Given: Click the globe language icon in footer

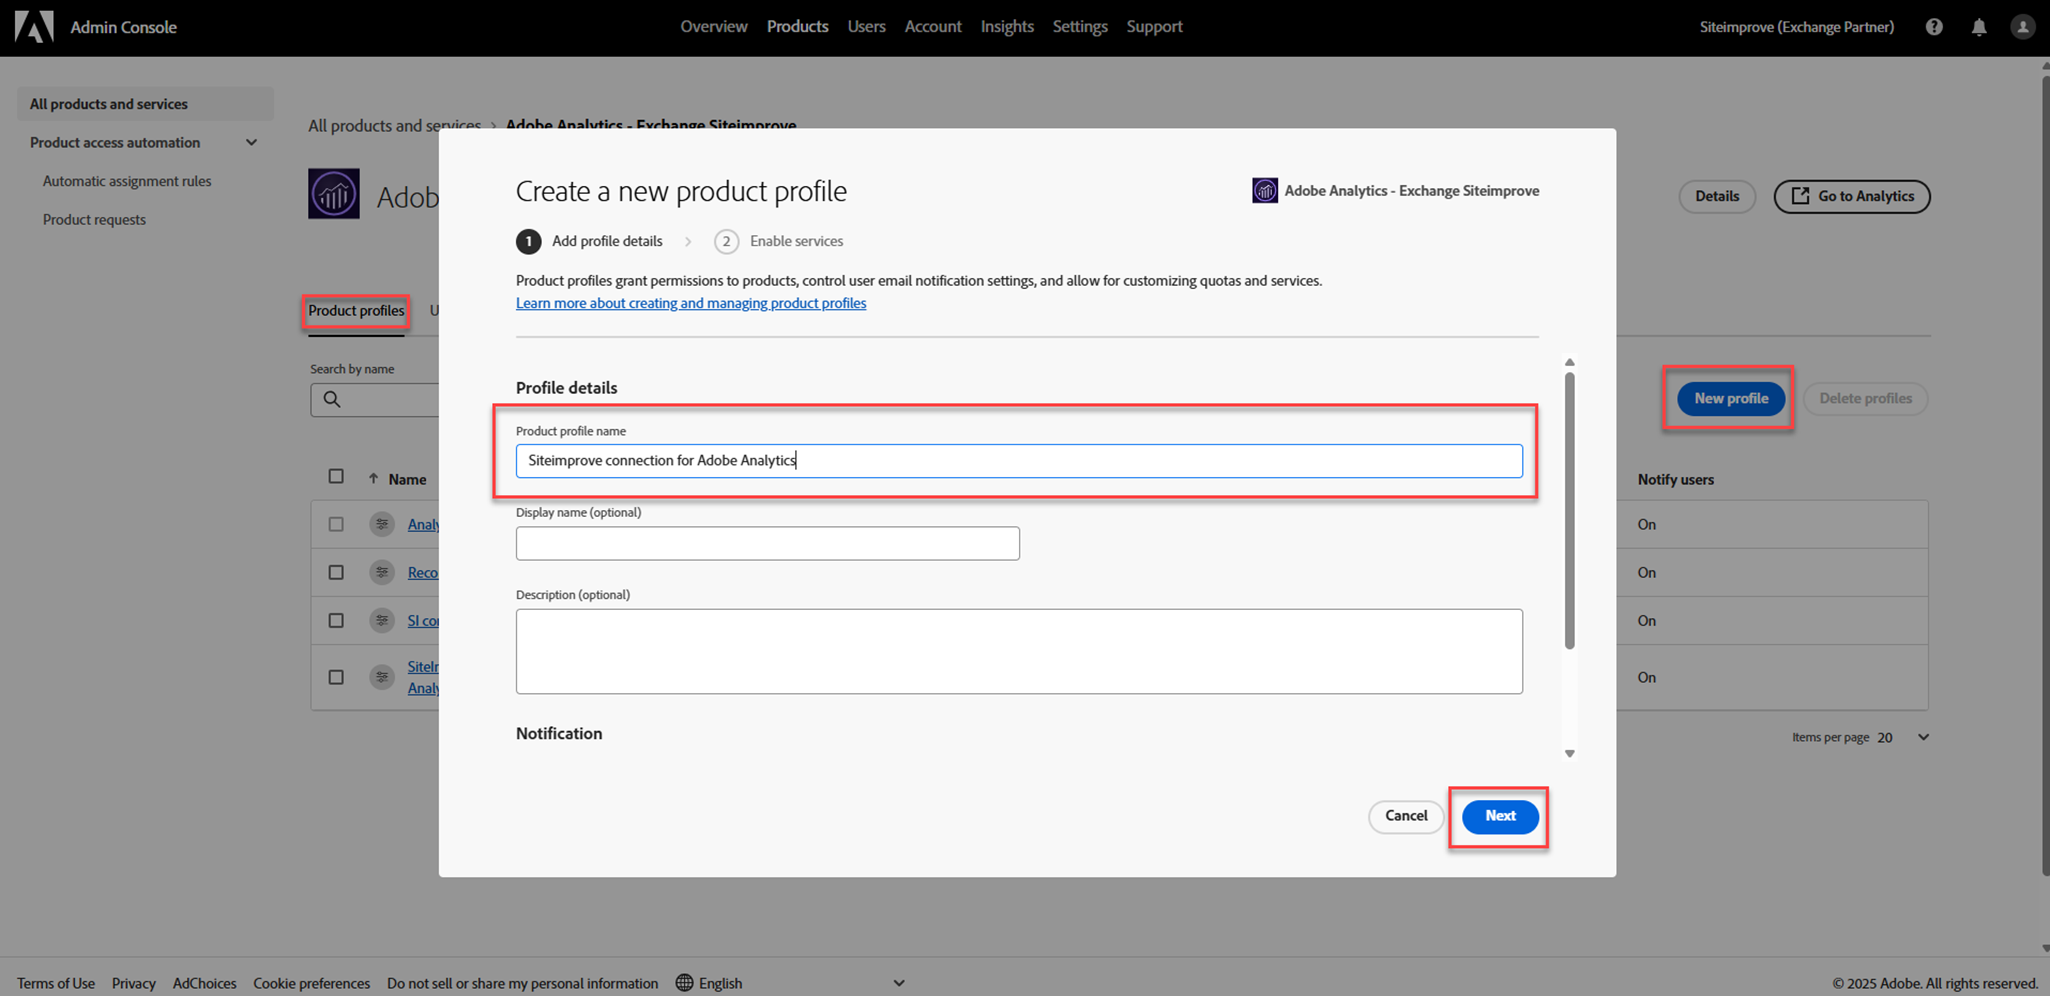Looking at the screenshot, I should (x=684, y=983).
